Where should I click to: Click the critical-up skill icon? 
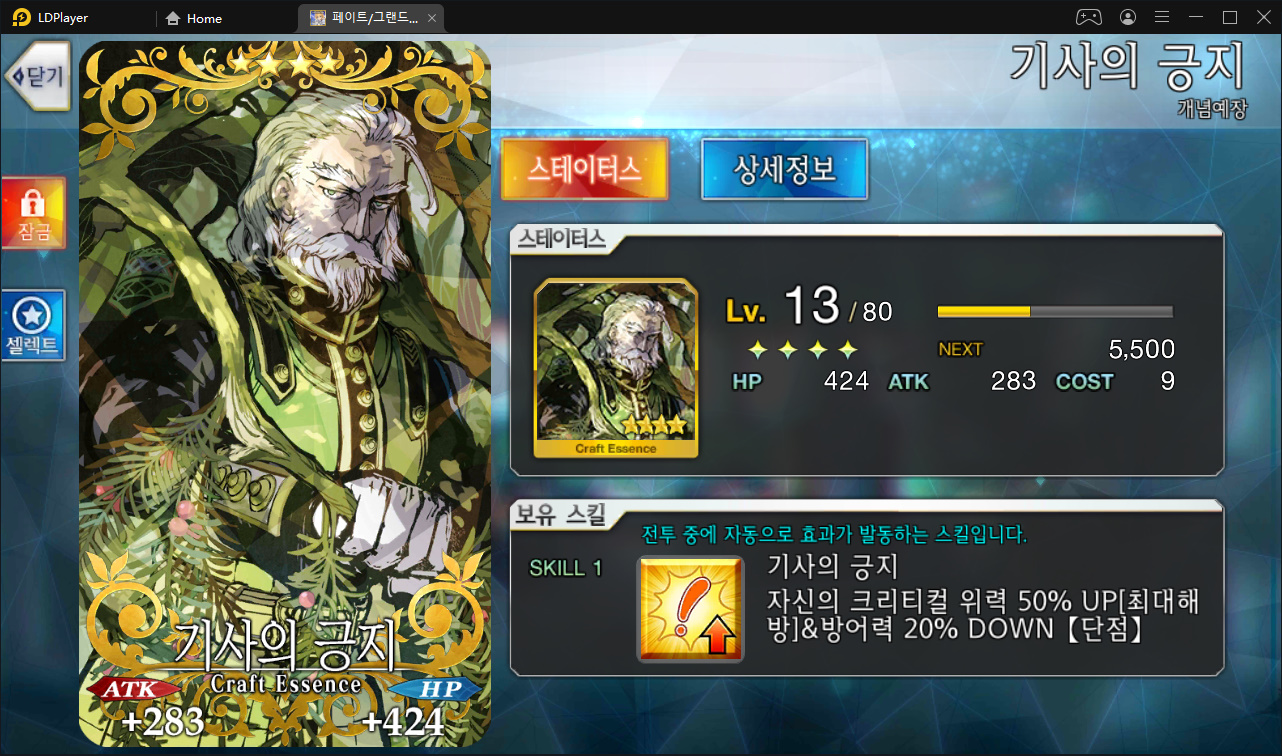pos(691,609)
